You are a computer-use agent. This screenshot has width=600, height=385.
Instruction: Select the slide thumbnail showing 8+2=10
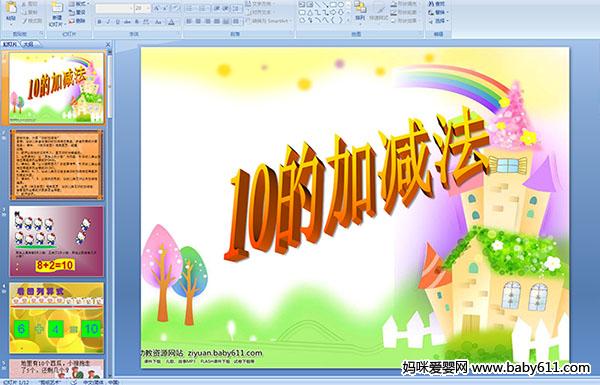(57, 241)
